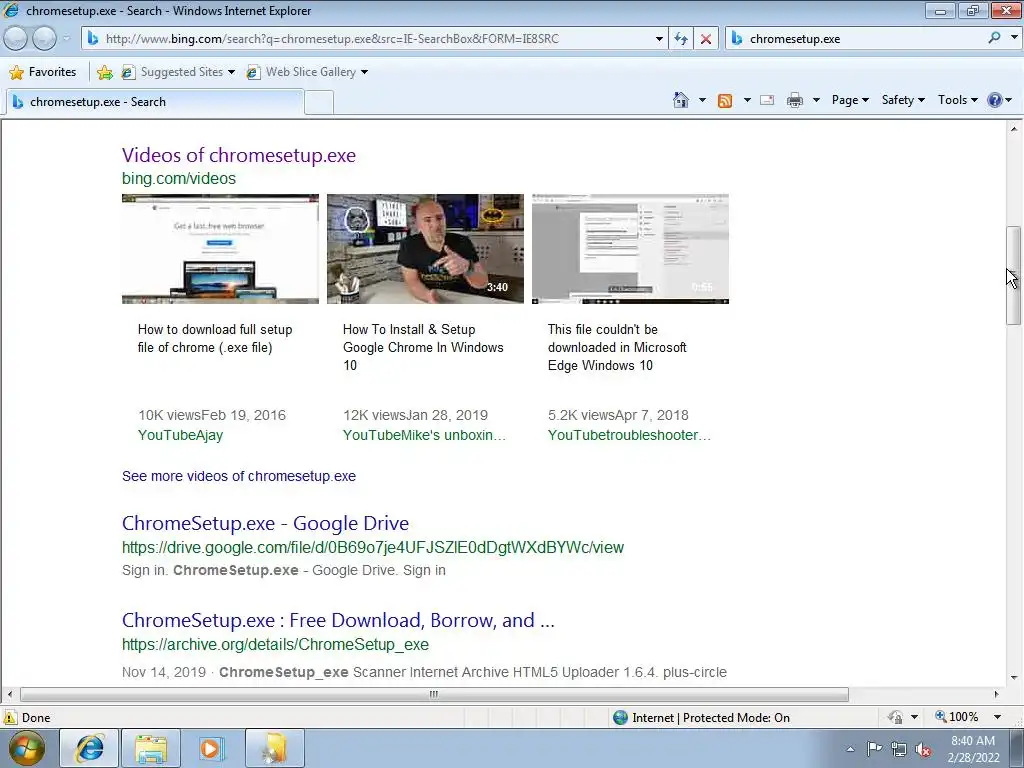Image resolution: width=1024 pixels, height=768 pixels.
Task: Open the Page menu
Action: coord(850,100)
